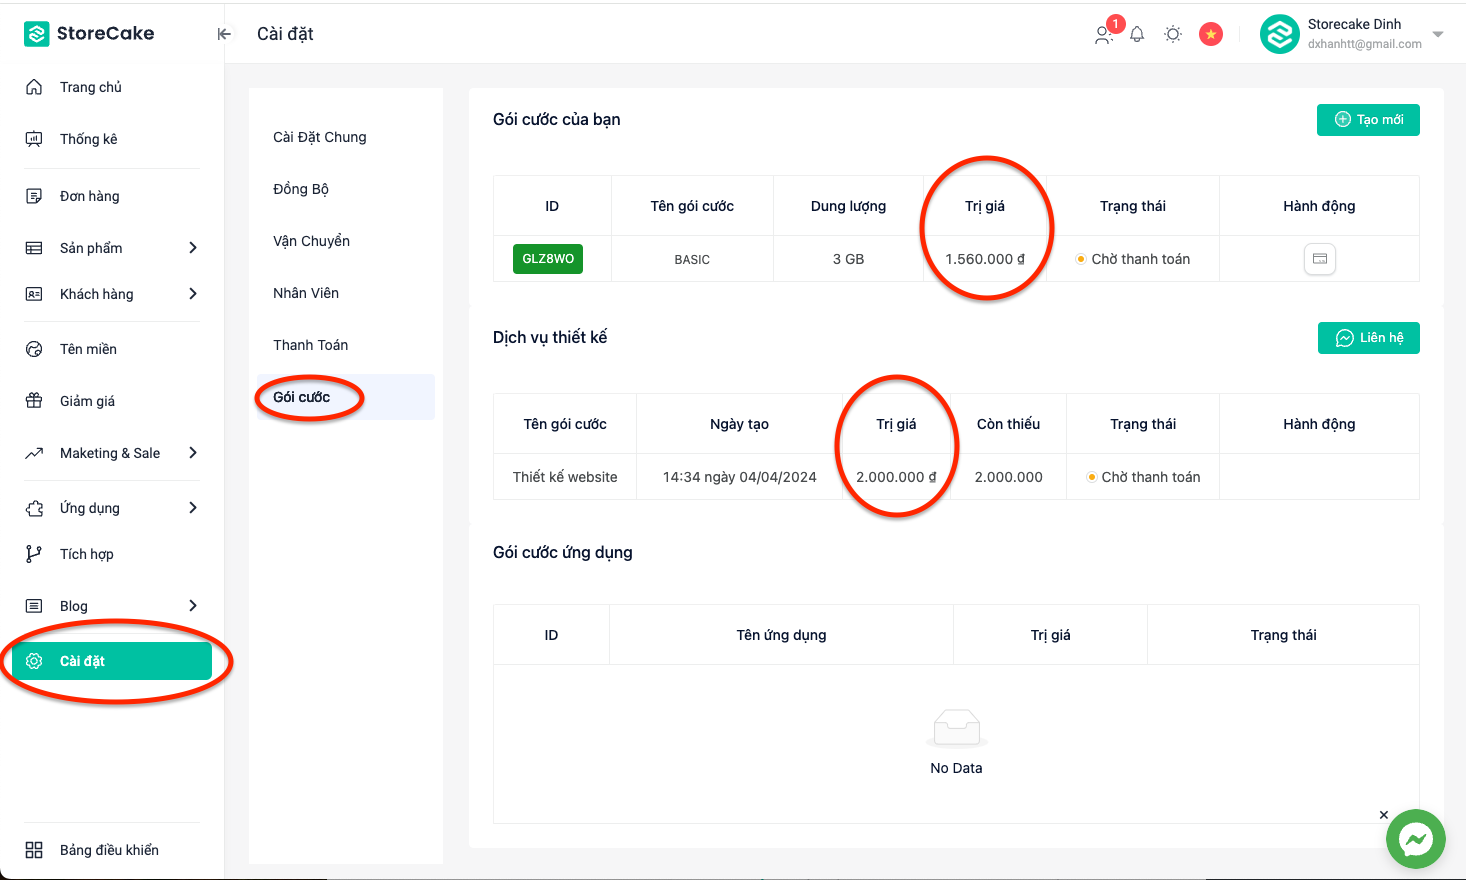This screenshot has height=880, width=1466.
Task: Collapse the sidebar with the arrow icon
Action: click(224, 34)
